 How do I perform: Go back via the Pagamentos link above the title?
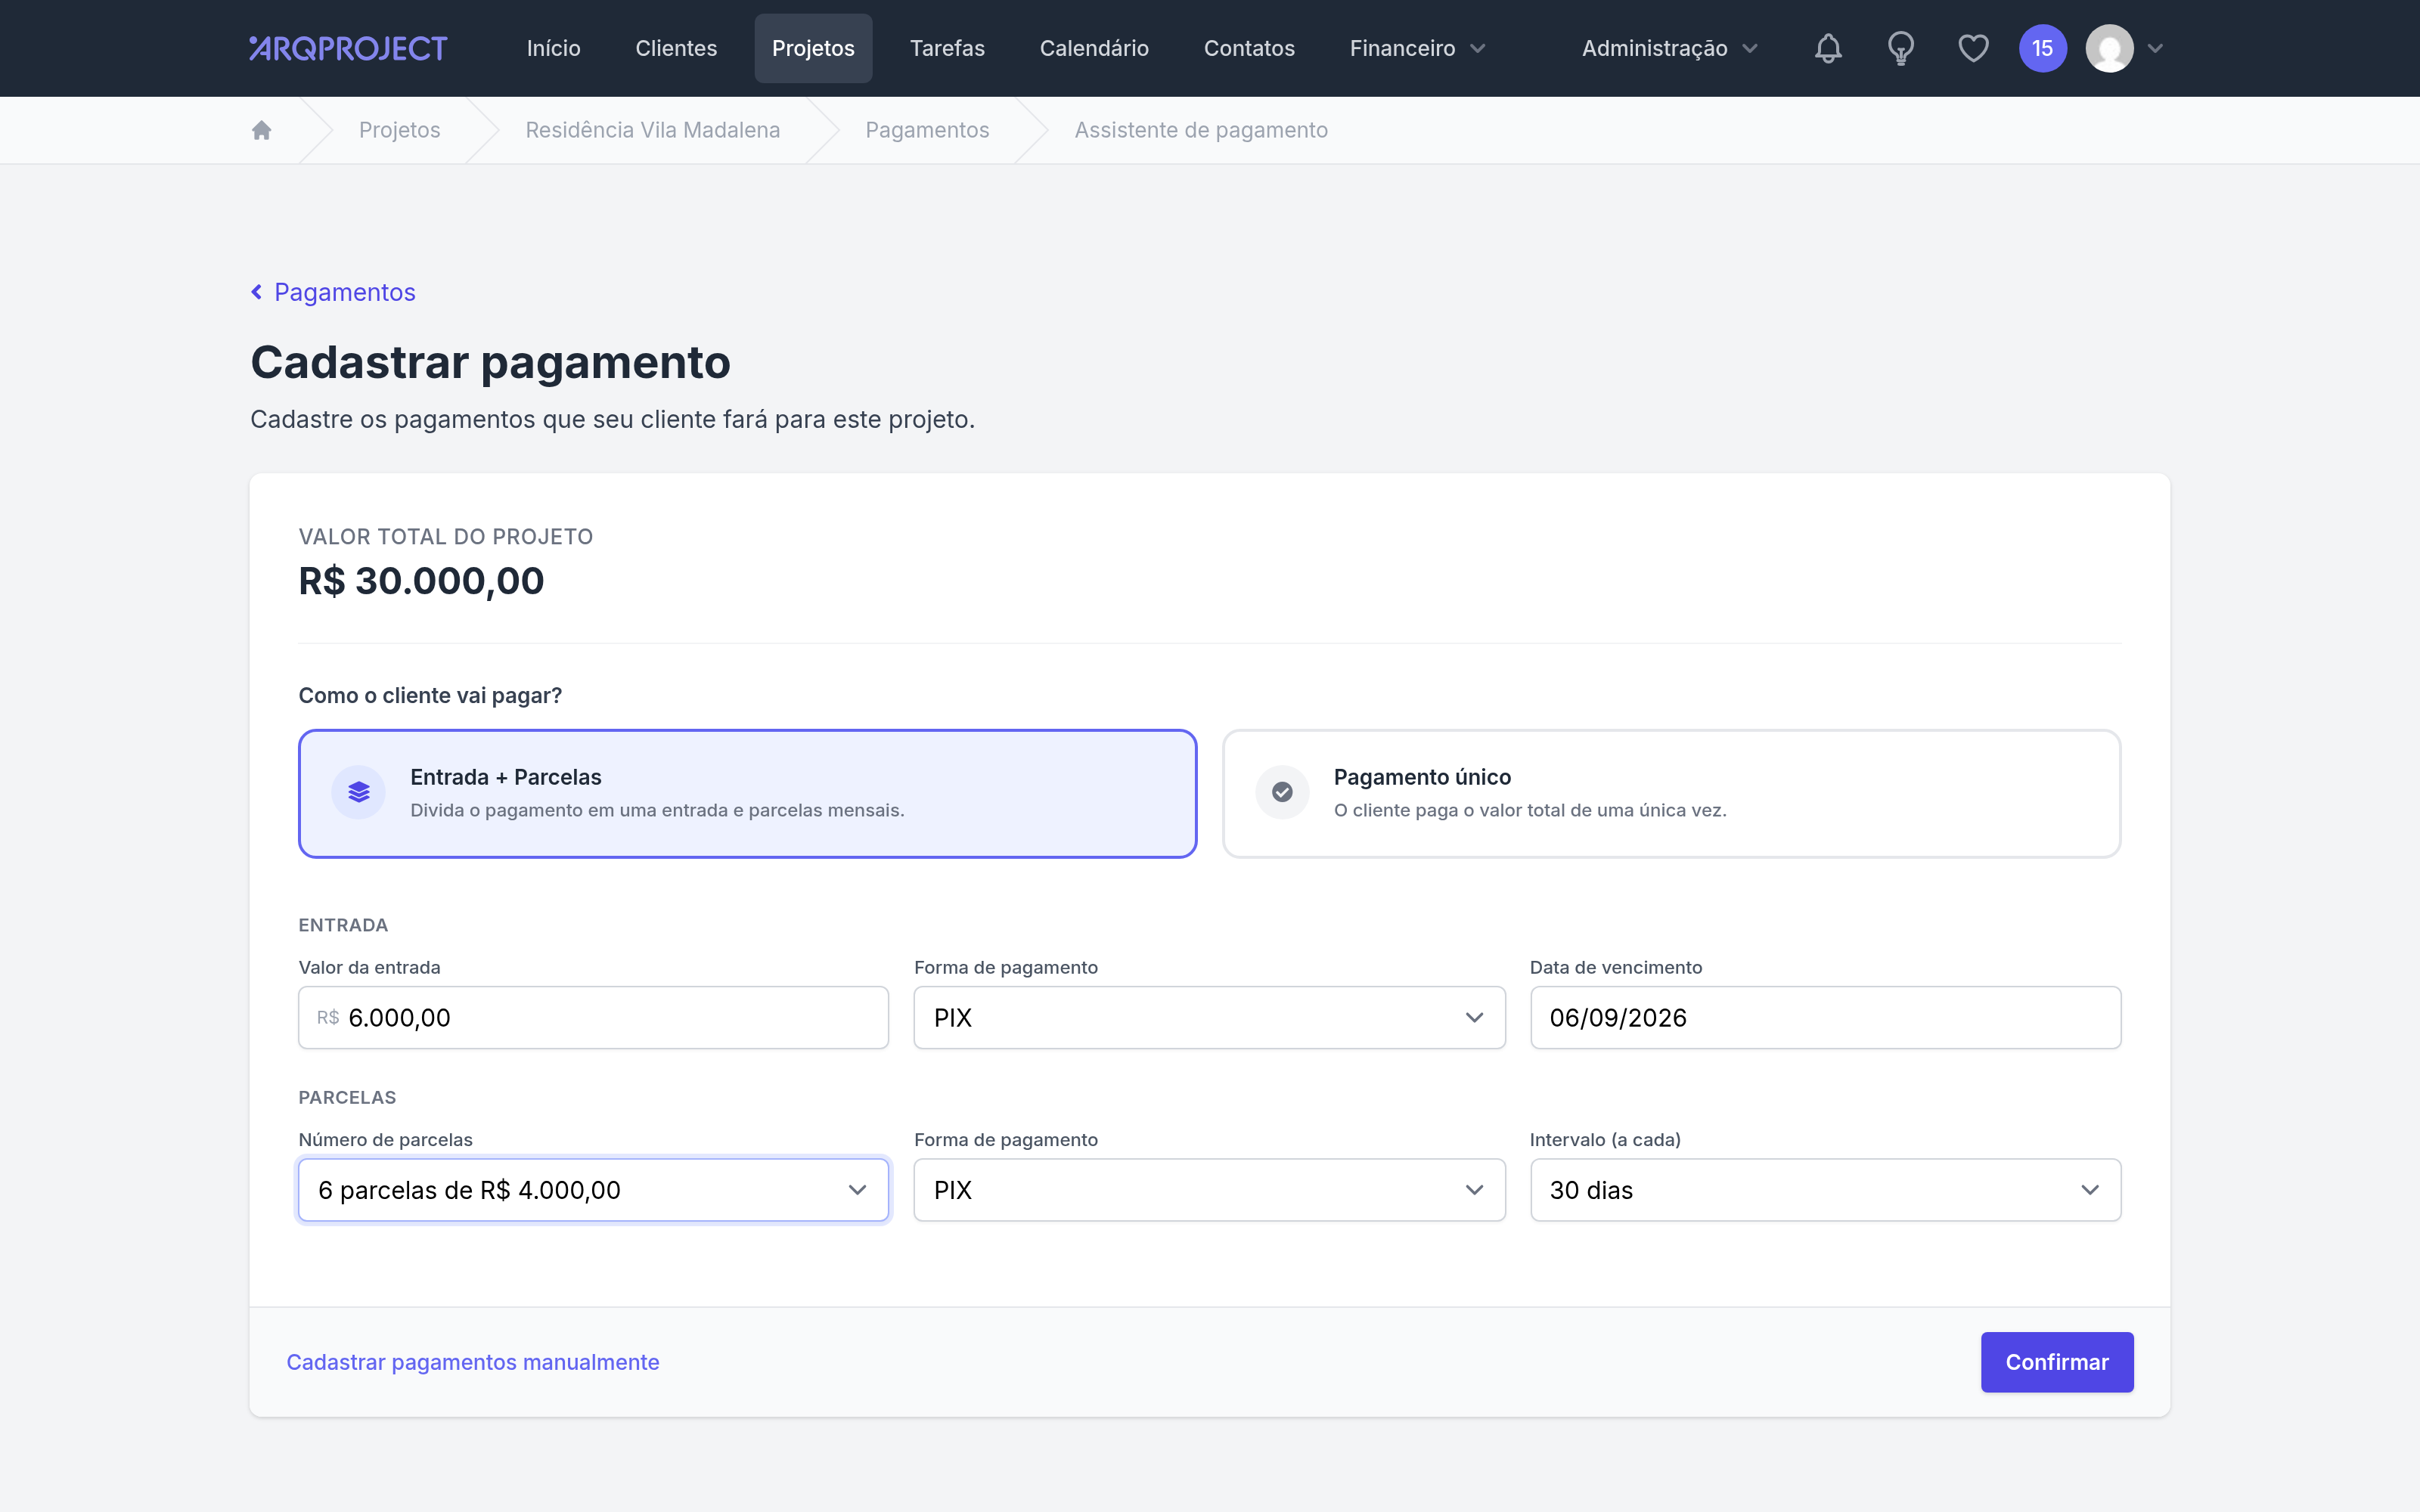[x=344, y=292]
